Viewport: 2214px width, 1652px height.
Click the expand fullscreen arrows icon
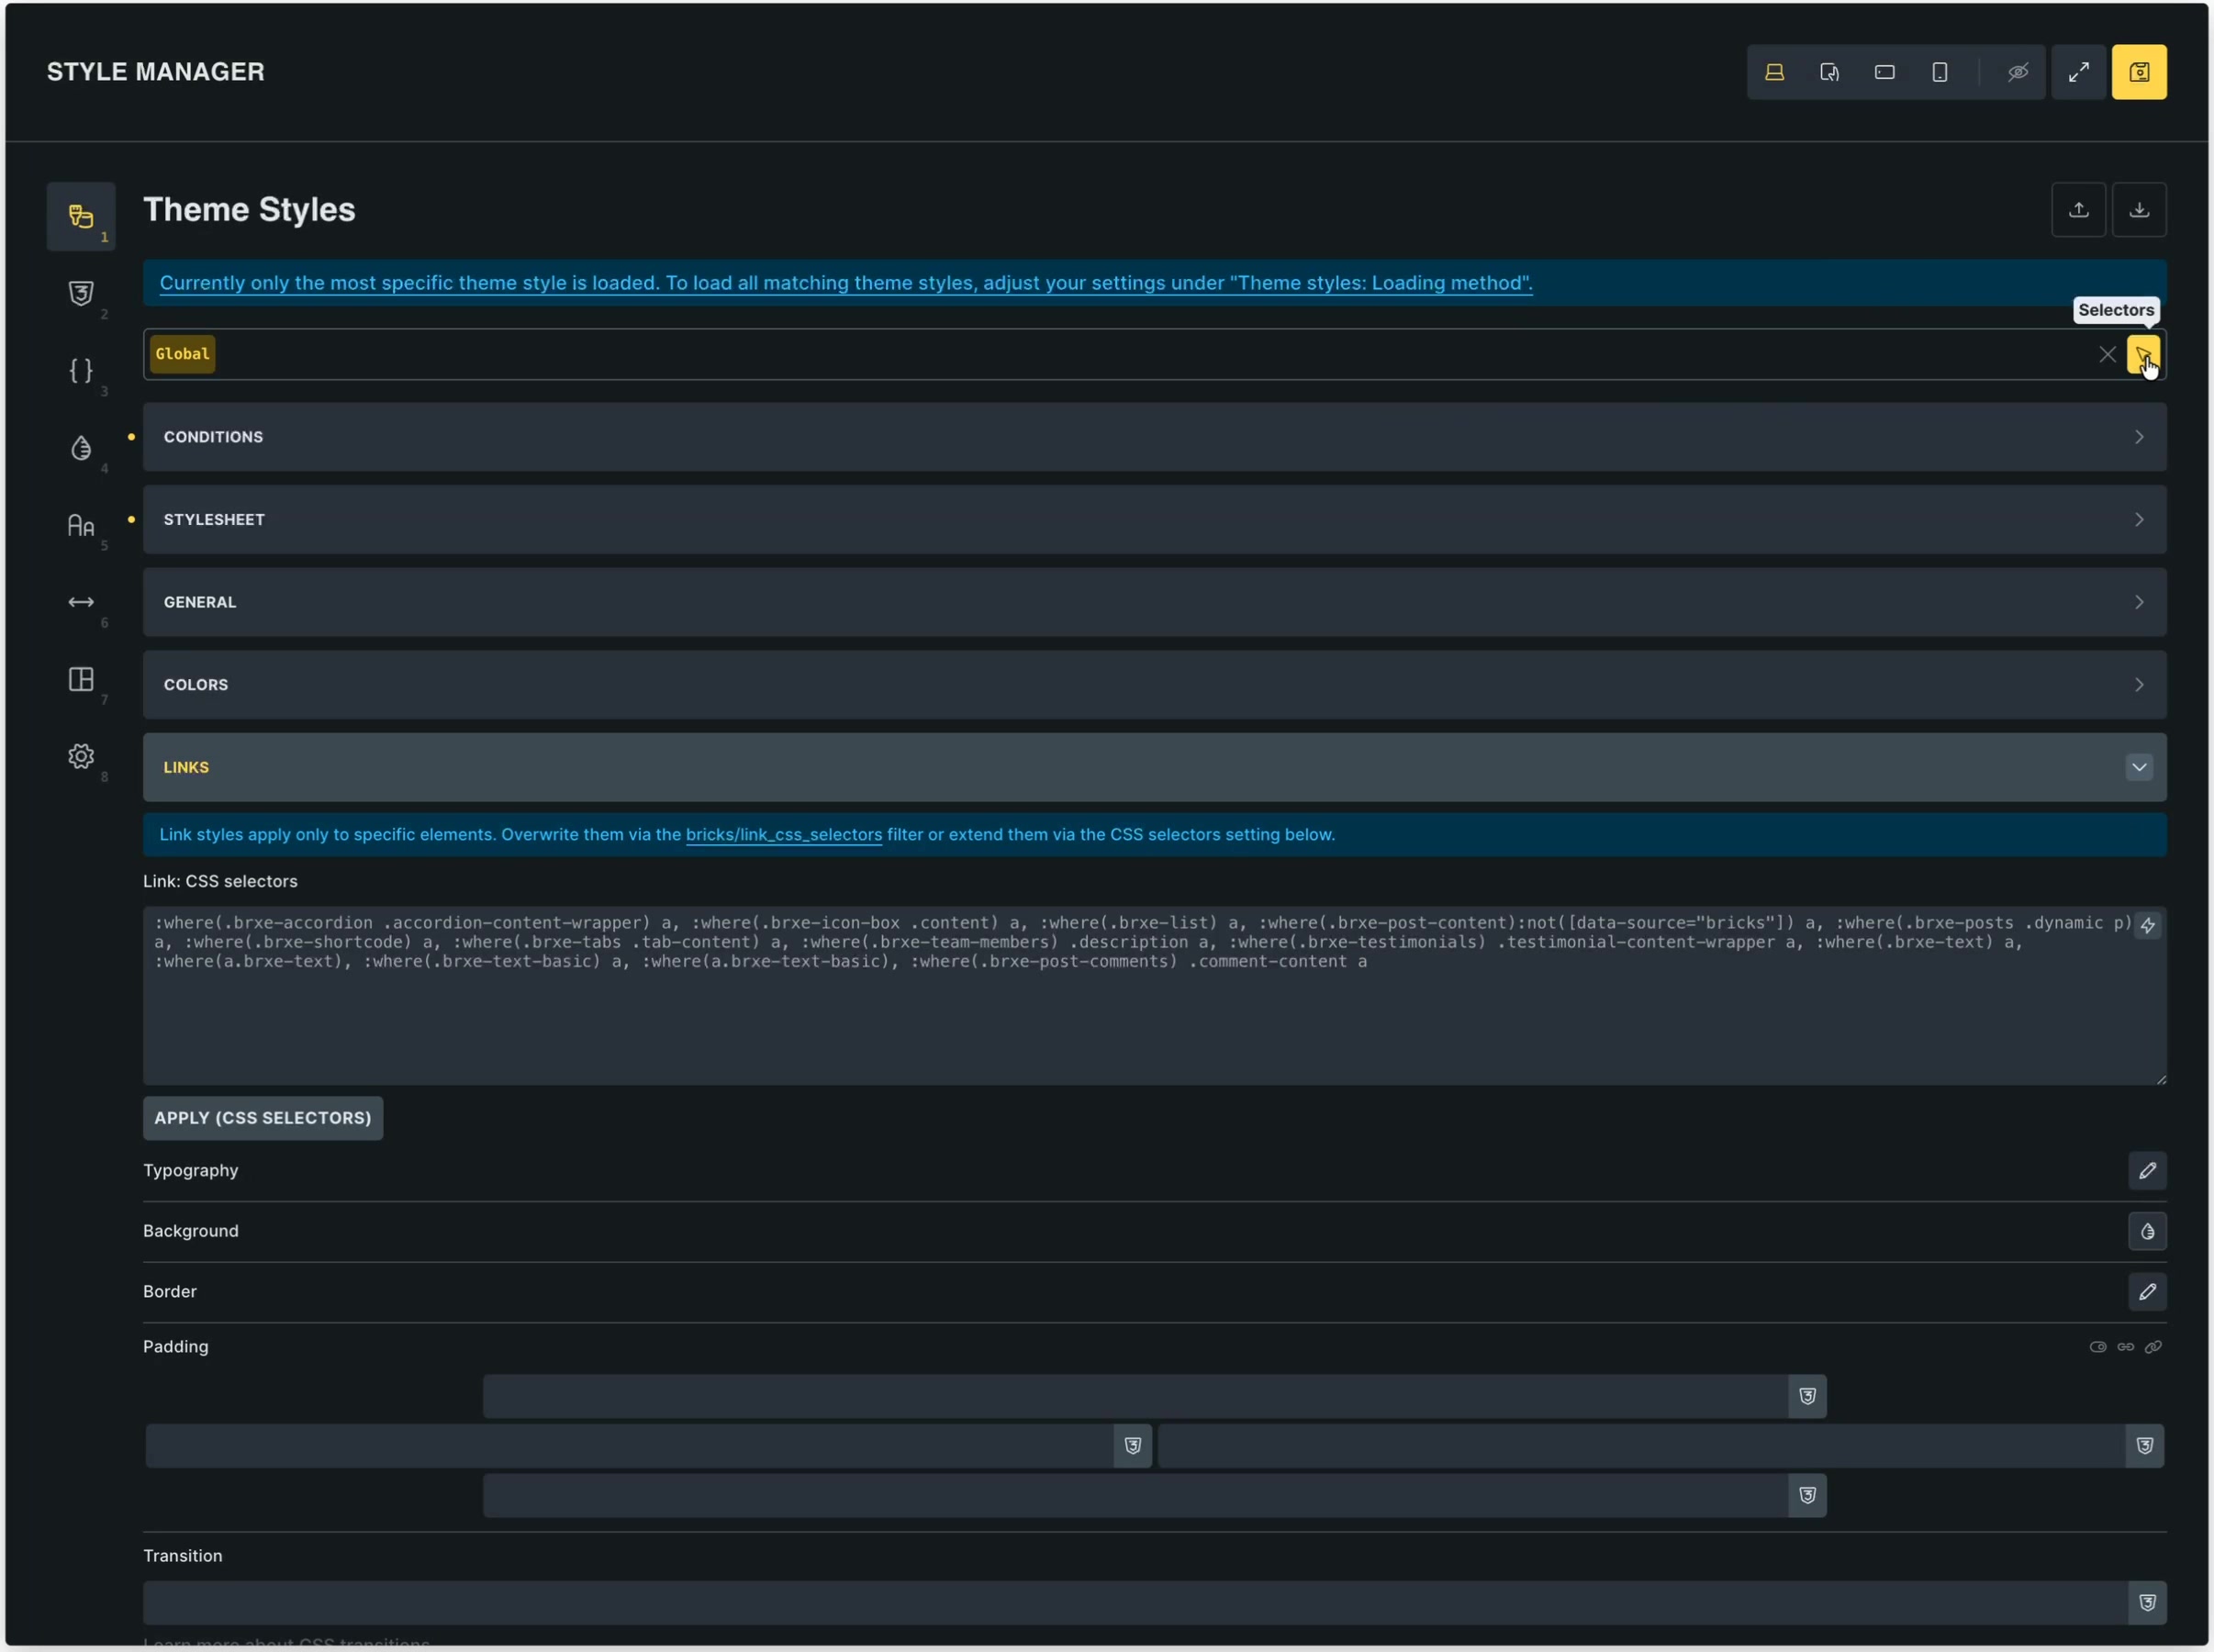point(2079,72)
